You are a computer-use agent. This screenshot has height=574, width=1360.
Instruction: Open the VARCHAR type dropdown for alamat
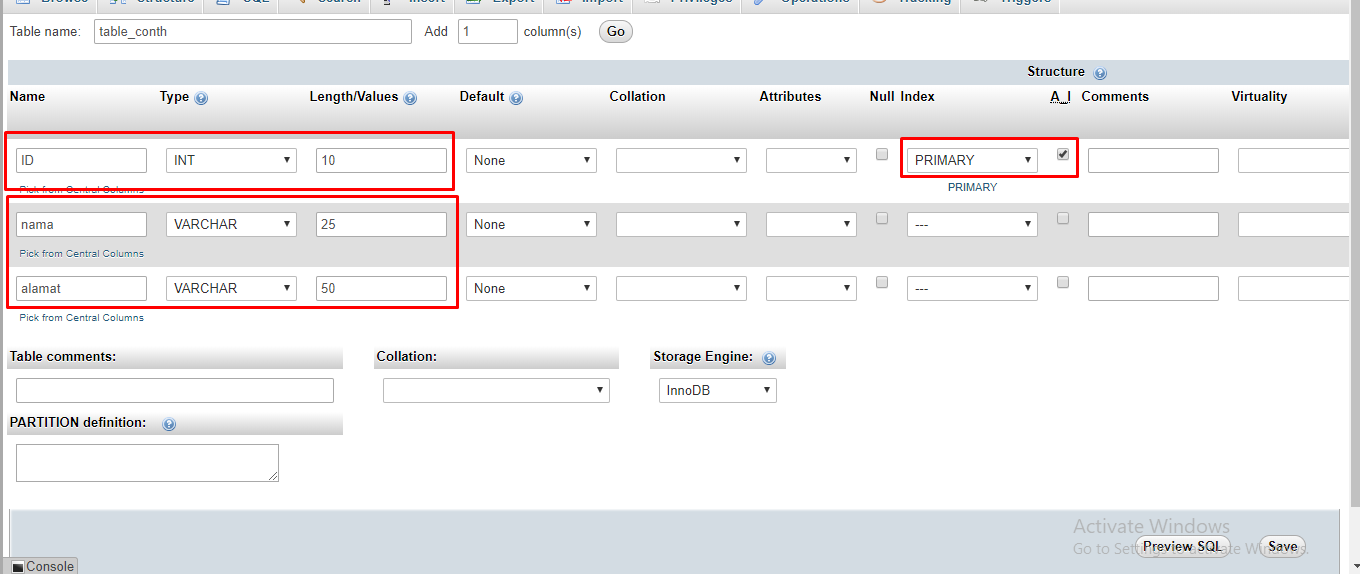[x=231, y=288]
